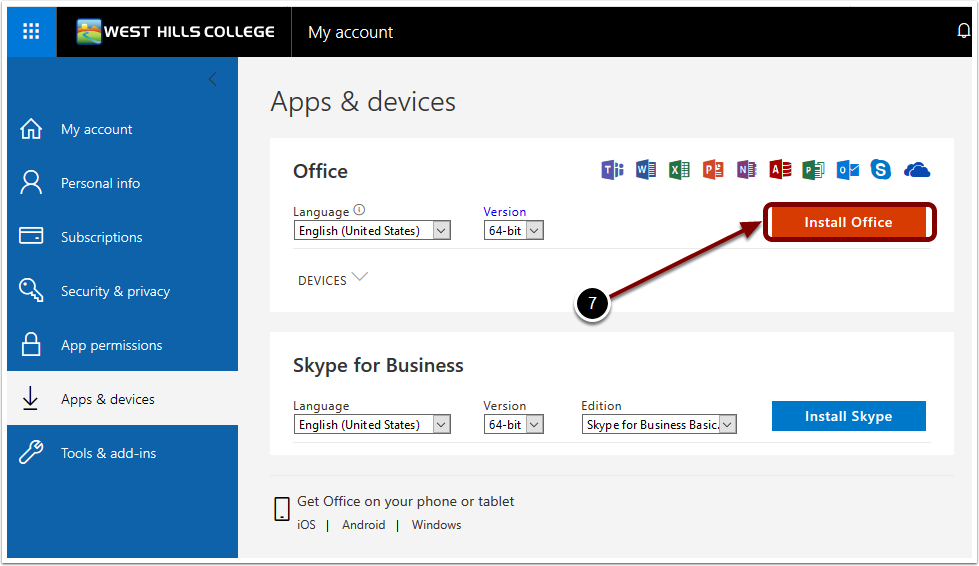979x566 pixels.
Task: Click the card icon for Subscriptions
Action: 31,236
